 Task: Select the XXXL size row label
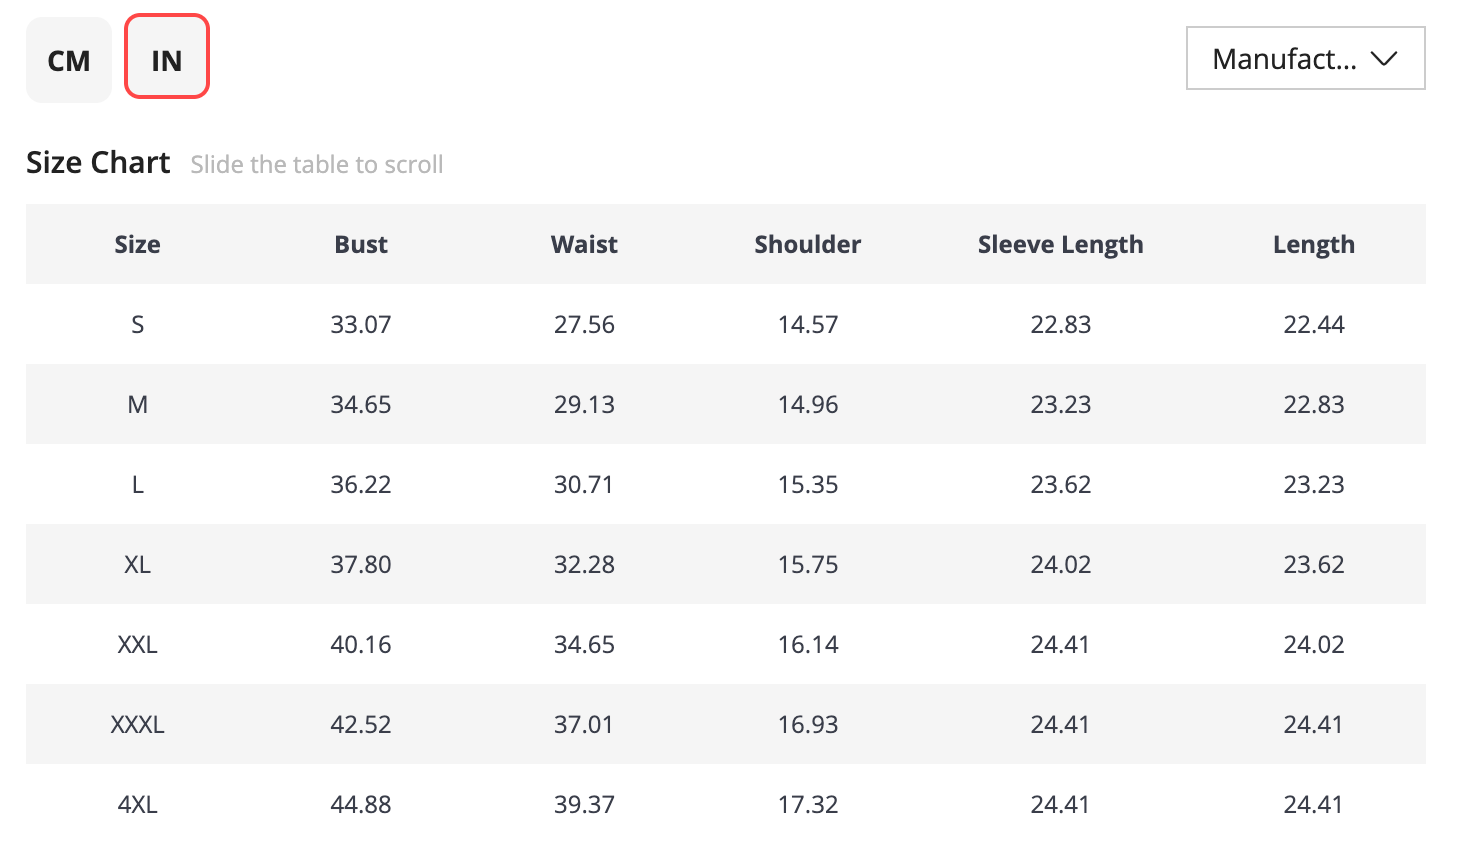(137, 725)
